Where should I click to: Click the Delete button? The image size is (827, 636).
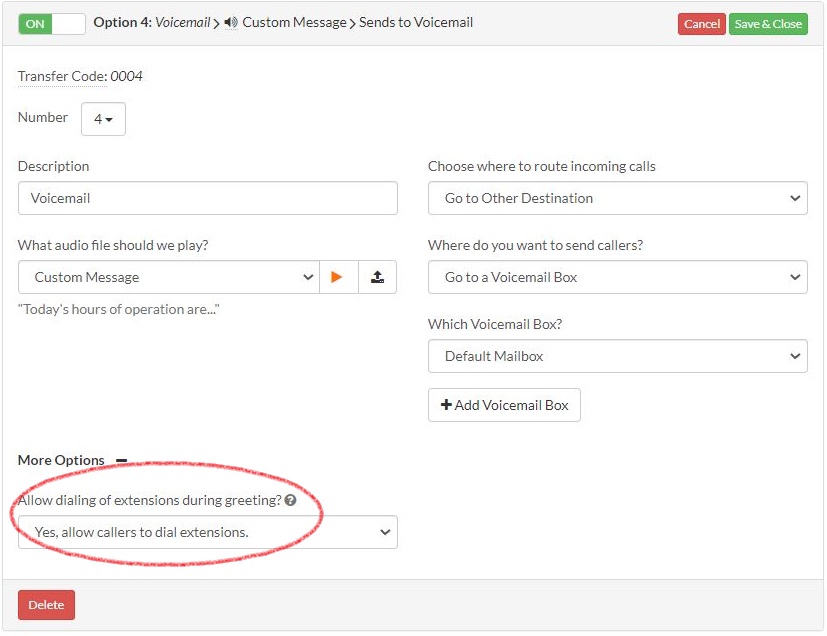[x=46, y=605]
